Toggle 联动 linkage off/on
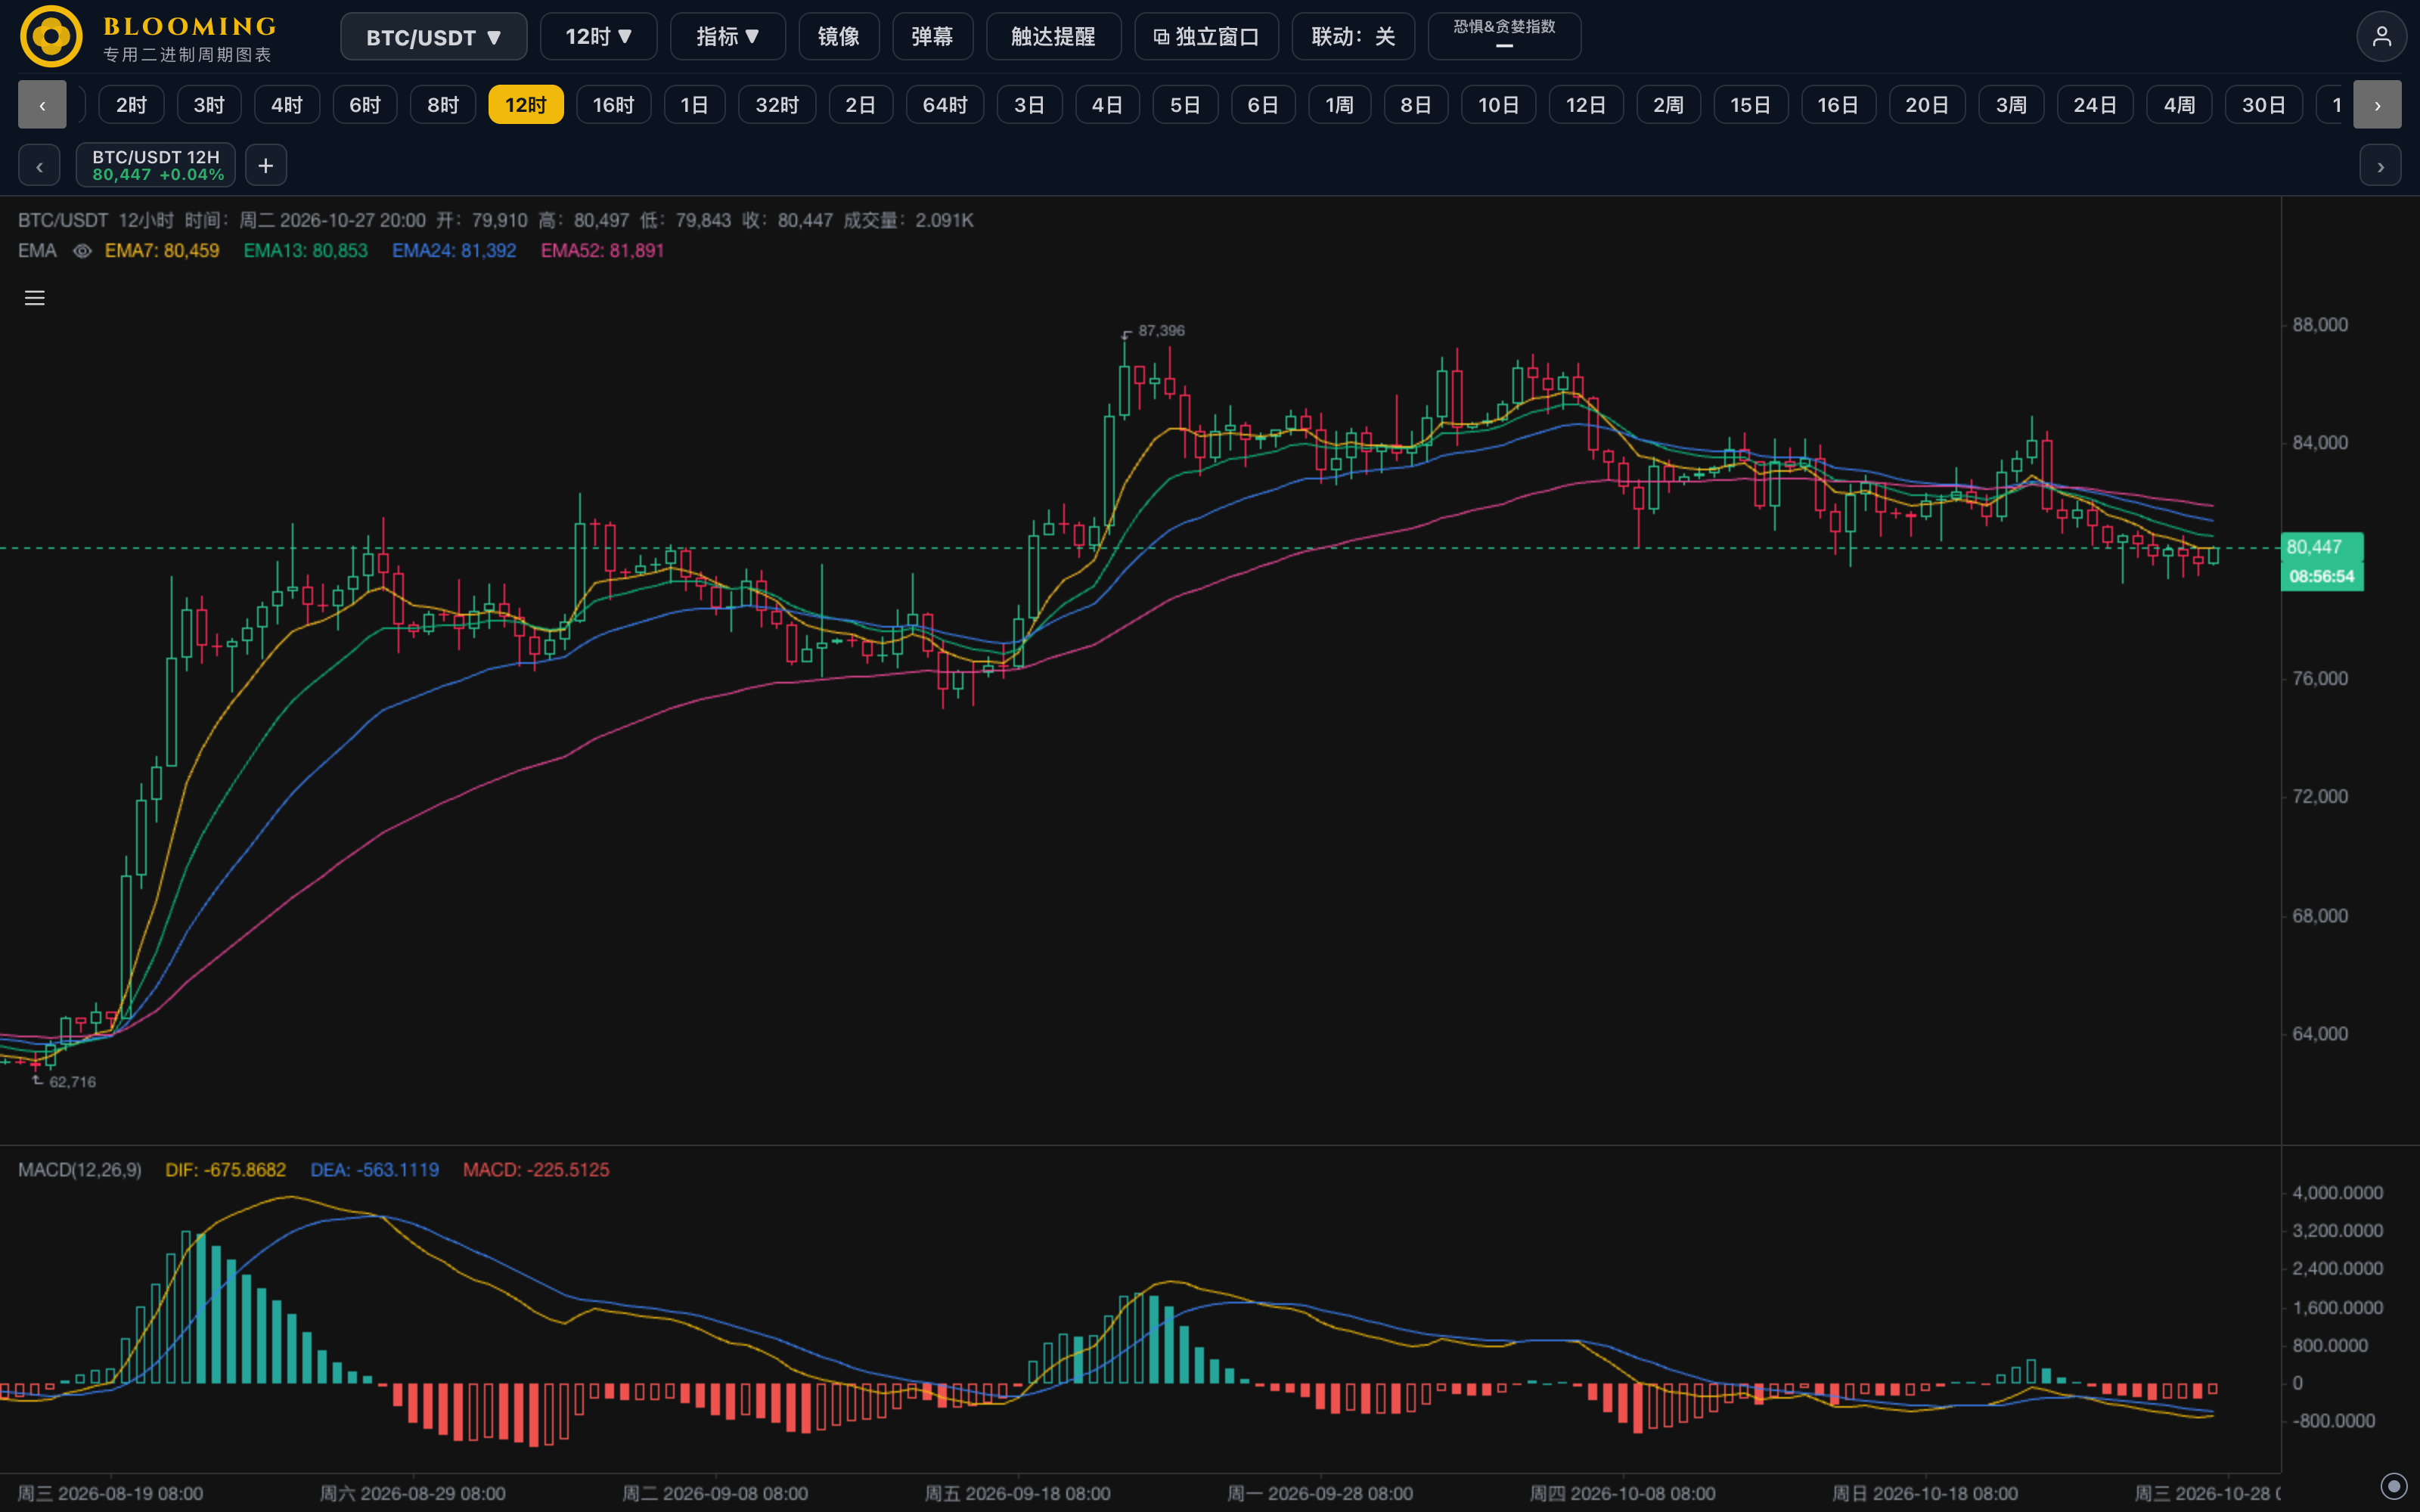The height and width of the screenshot is (1512, 2420). [1353, 37]
